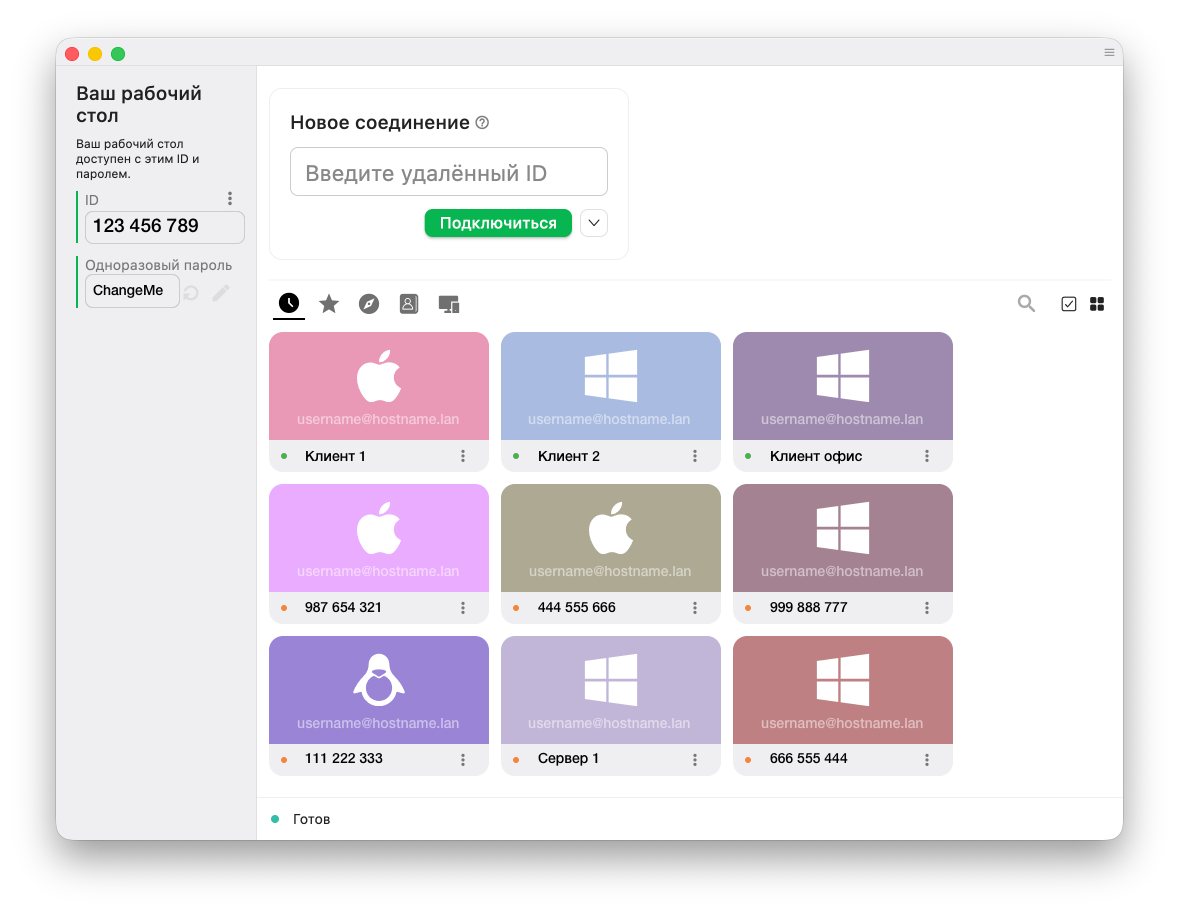Select the Клиент офис label text
This screenshot has width=1179, height=914.
816,456
